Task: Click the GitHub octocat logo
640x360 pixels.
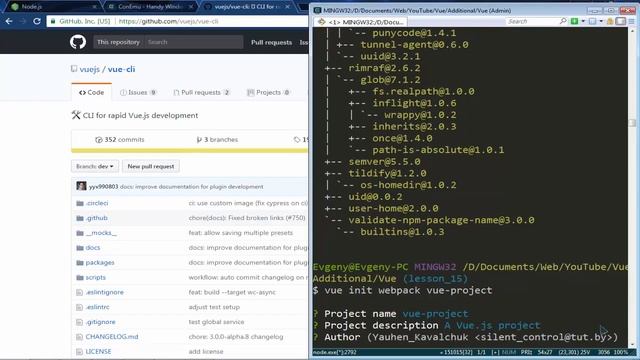Action: click(78, 42)
